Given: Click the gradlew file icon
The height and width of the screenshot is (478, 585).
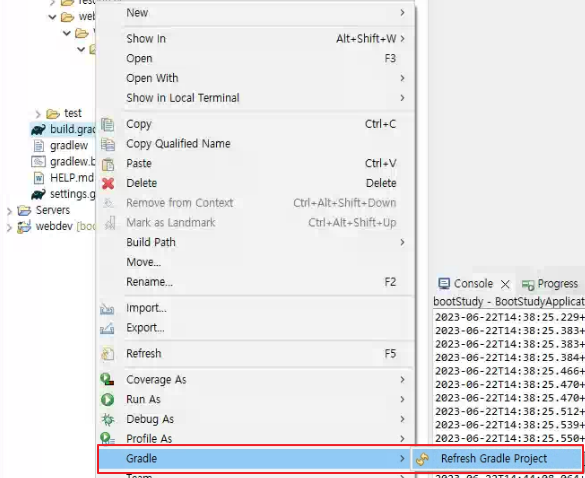Looking at the screenshot, I should (39, 146).
